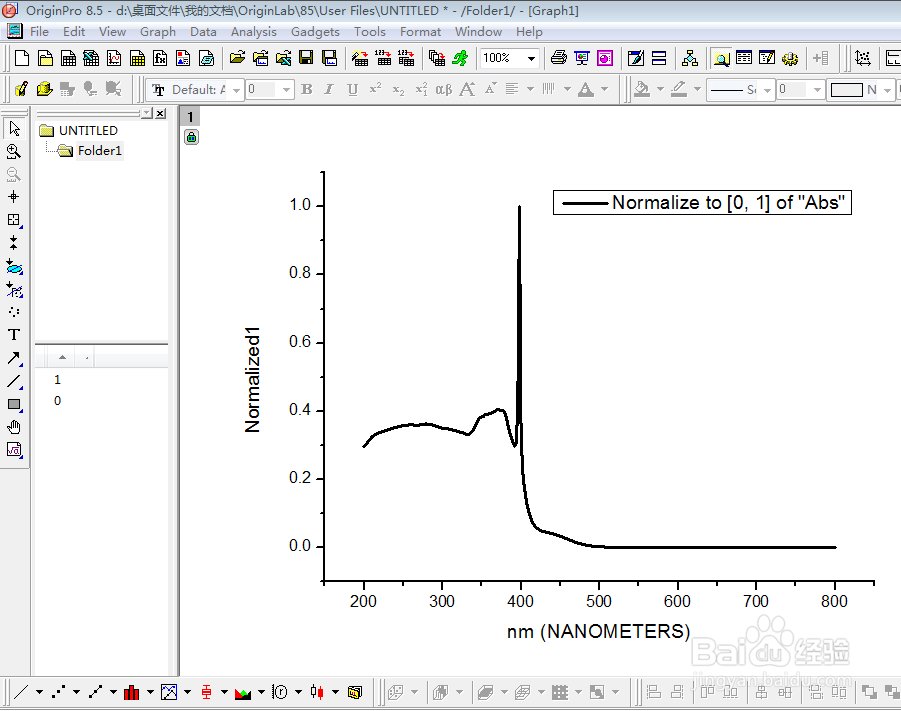
Task: Toggle Italic text formatting
Action: pos(329,89)
